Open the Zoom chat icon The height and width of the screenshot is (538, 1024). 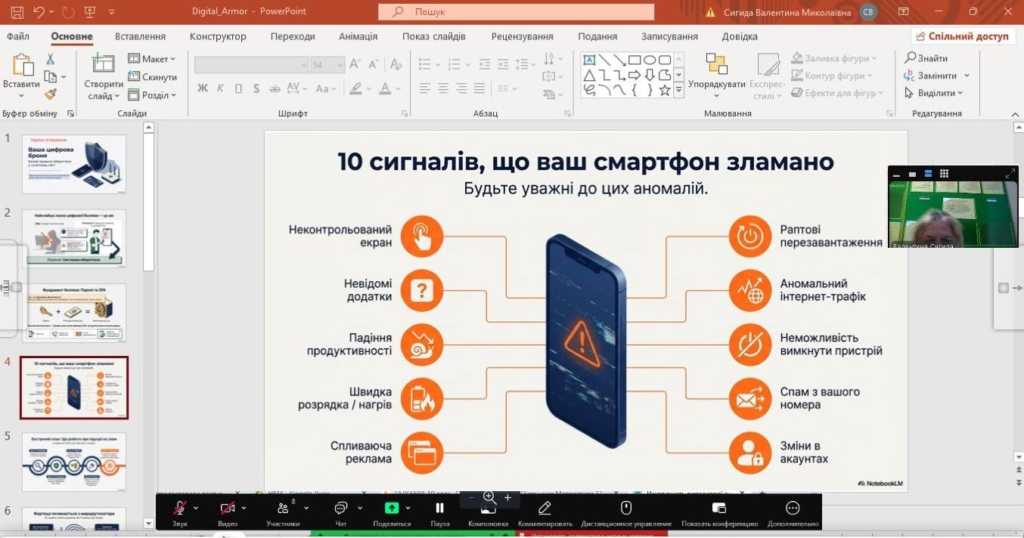coord(340,508)
